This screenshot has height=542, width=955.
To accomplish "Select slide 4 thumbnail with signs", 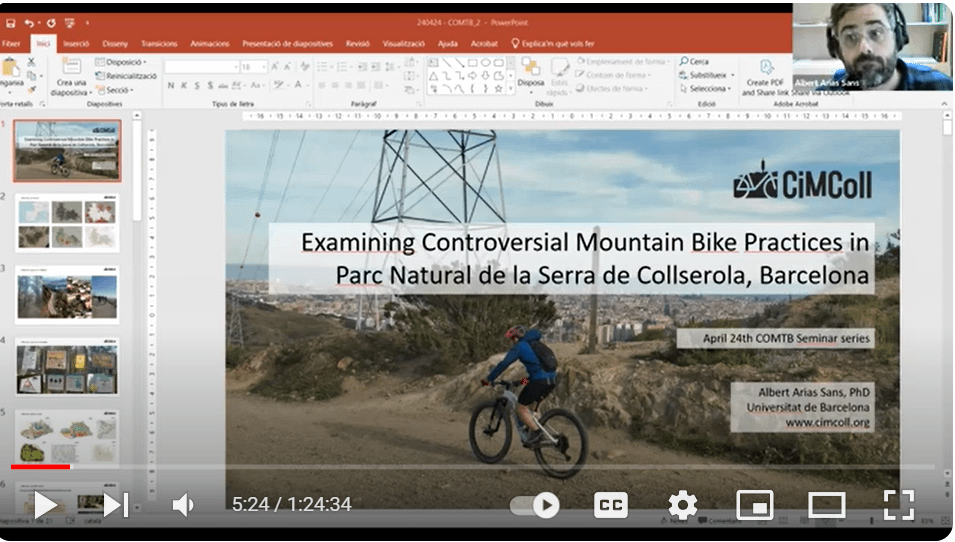I will [x=67, y=367].
